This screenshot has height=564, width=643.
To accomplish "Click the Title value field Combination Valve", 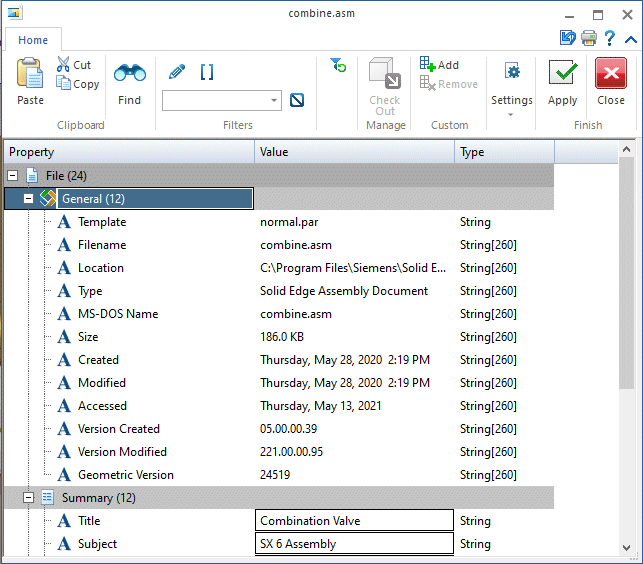I will coord(354,521).
